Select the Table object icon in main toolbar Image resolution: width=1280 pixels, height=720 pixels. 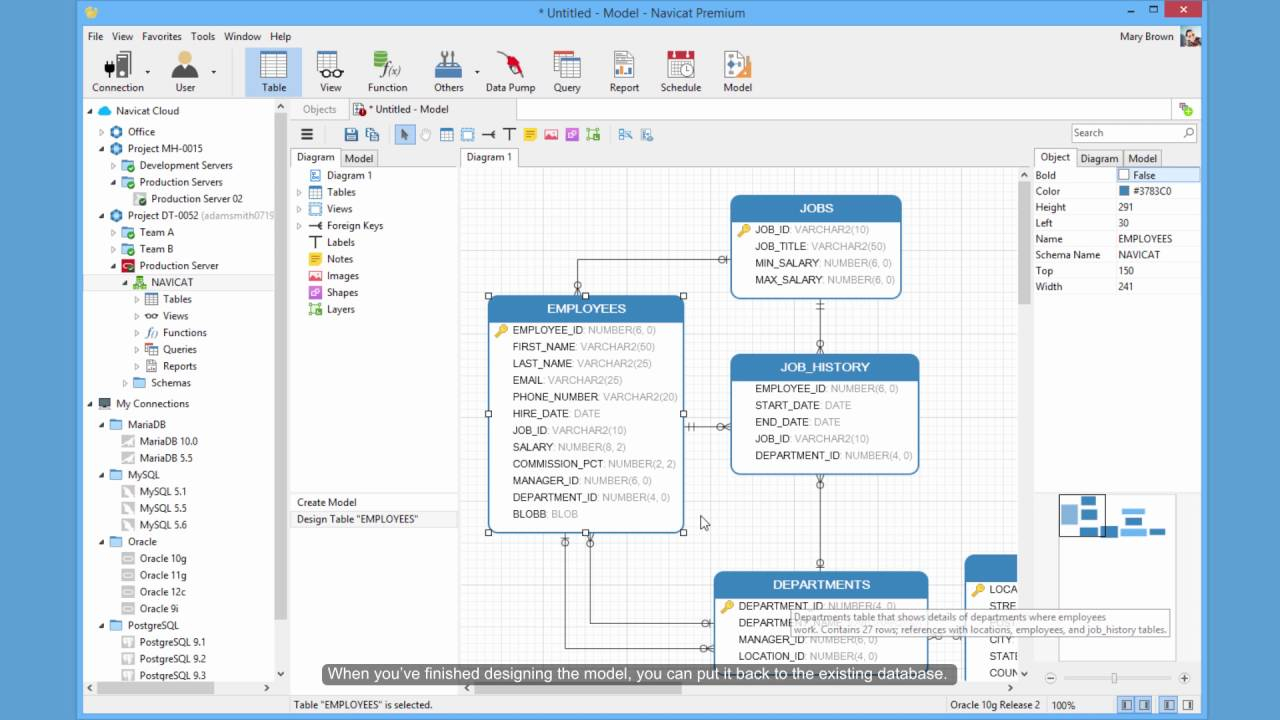(x=273, y=72)
